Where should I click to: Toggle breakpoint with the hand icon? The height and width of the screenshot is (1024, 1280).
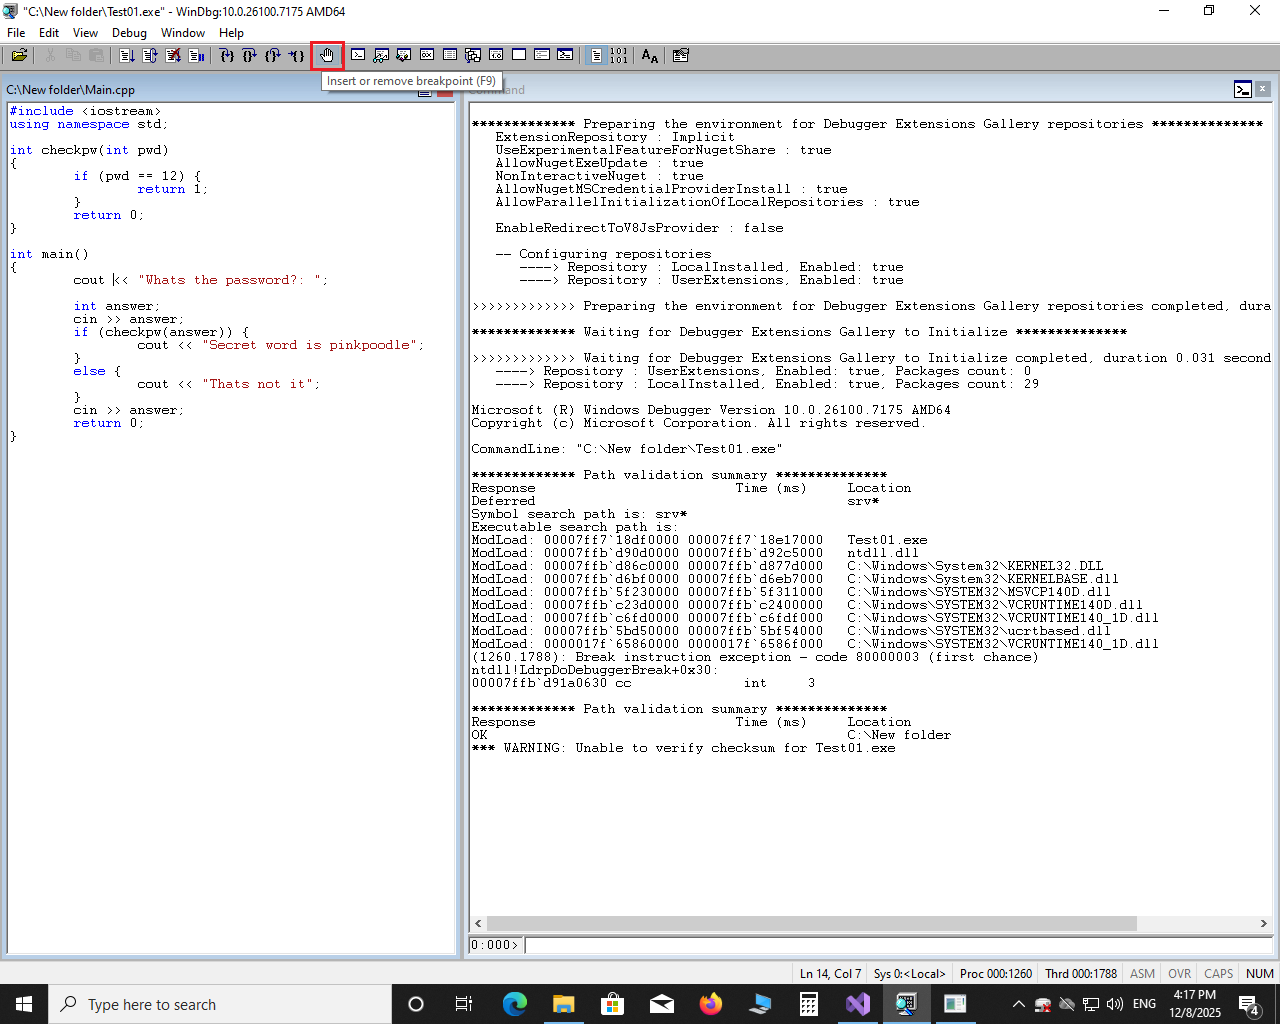click(327, 56)
